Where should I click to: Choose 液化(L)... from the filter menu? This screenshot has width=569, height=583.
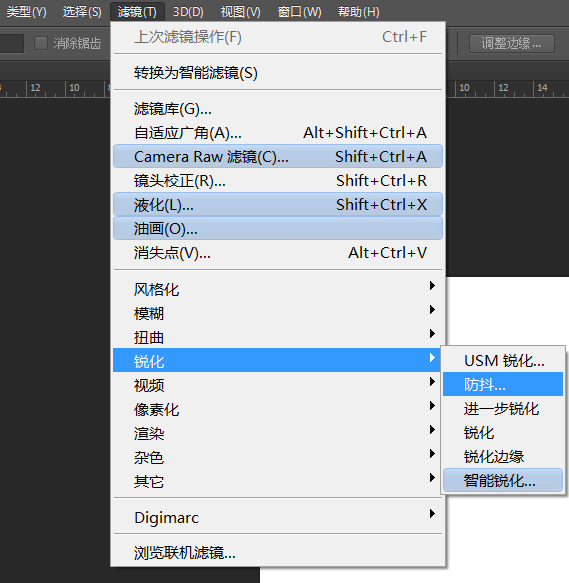(278, 204)
